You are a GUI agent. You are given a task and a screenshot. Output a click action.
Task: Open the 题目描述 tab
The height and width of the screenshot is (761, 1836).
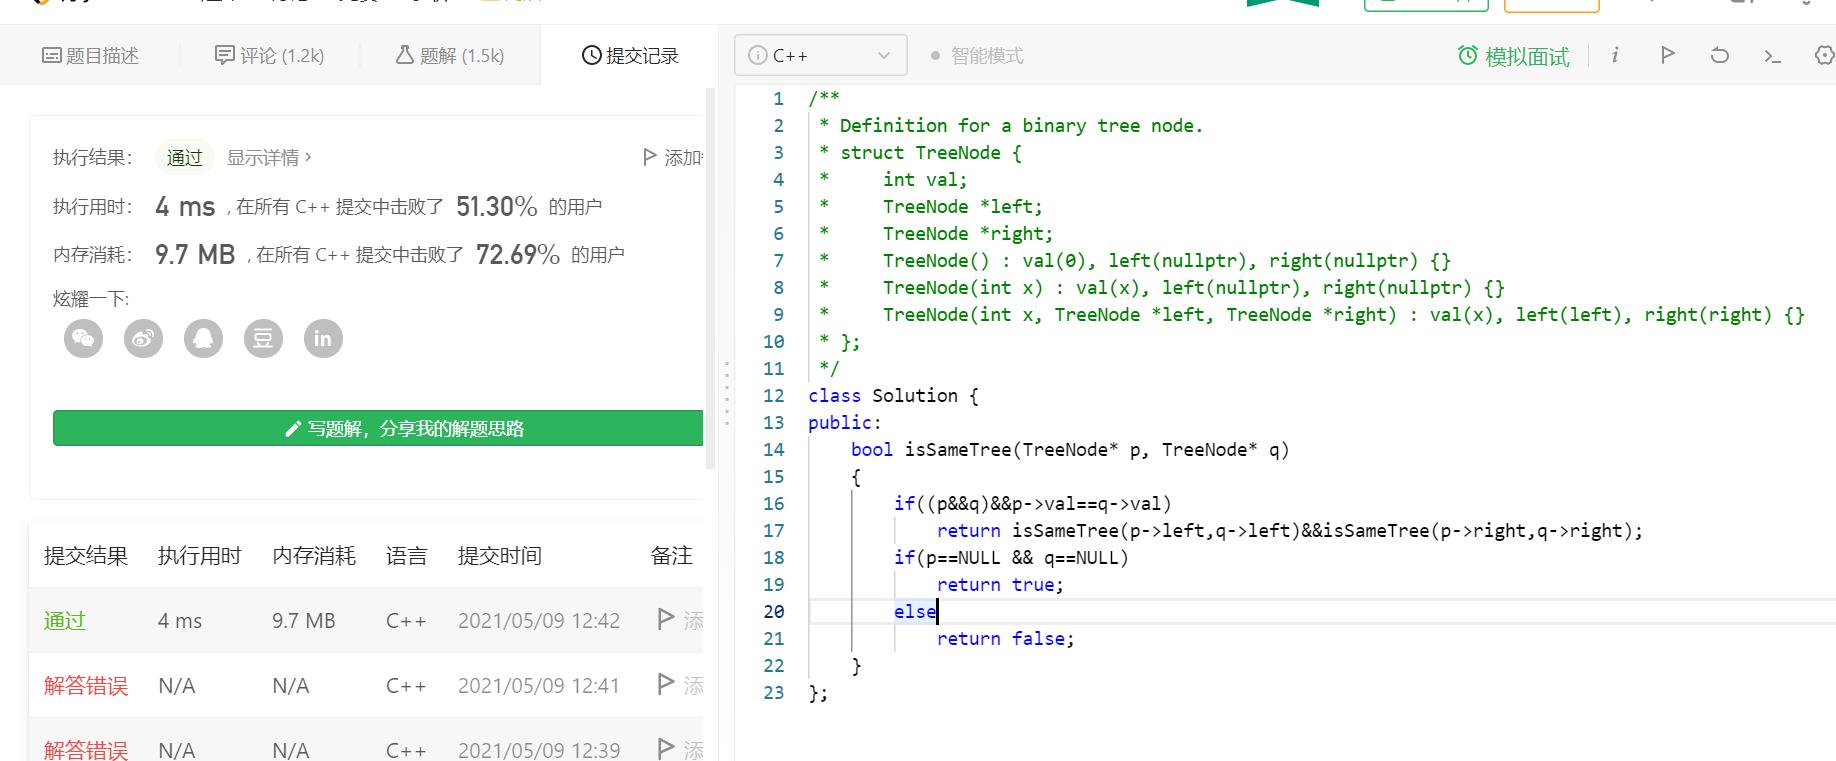(x=90, y=56)
